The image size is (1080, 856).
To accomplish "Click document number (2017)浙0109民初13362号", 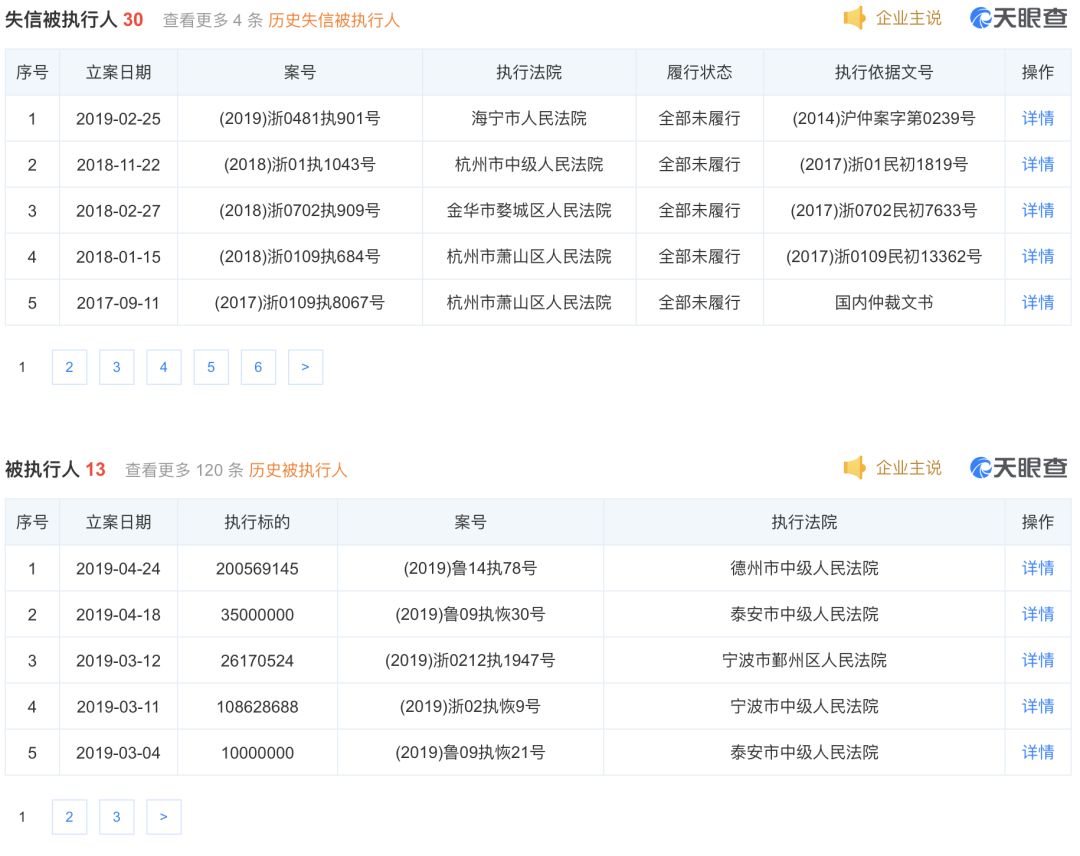I will (x=884, y=257).
